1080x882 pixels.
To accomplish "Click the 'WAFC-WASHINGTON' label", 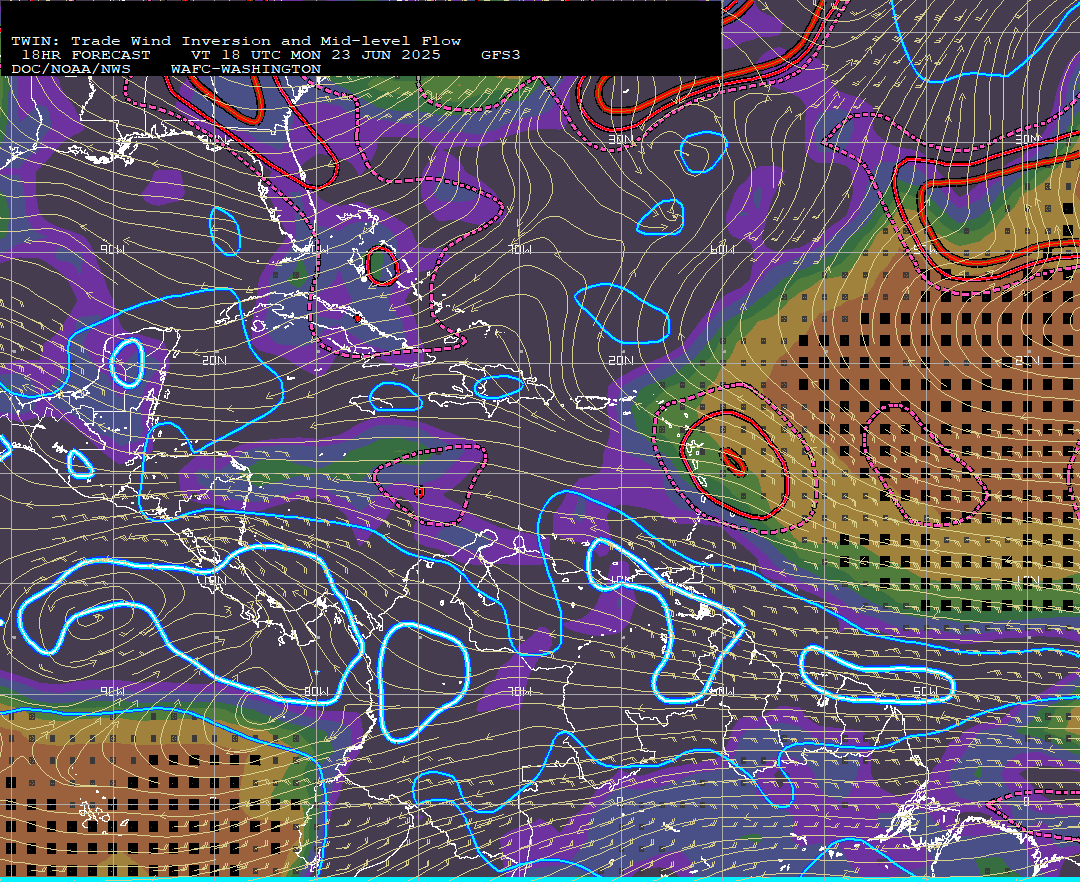I will click(246, 69).
